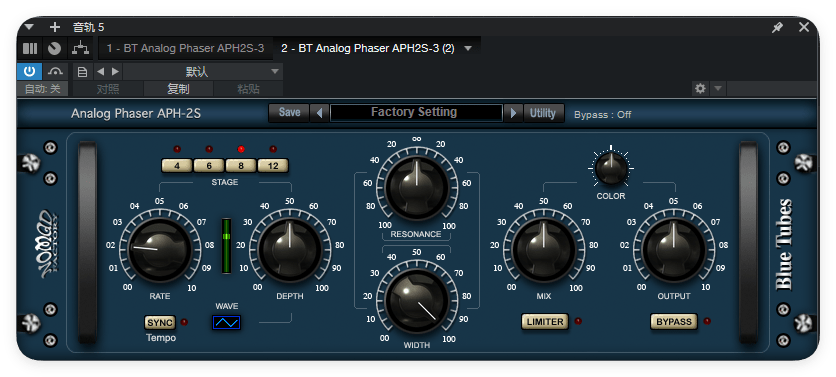Go to next Factory Setting preset arrow
The height and width of the screenshot is (377, 836).
(513, 113)
